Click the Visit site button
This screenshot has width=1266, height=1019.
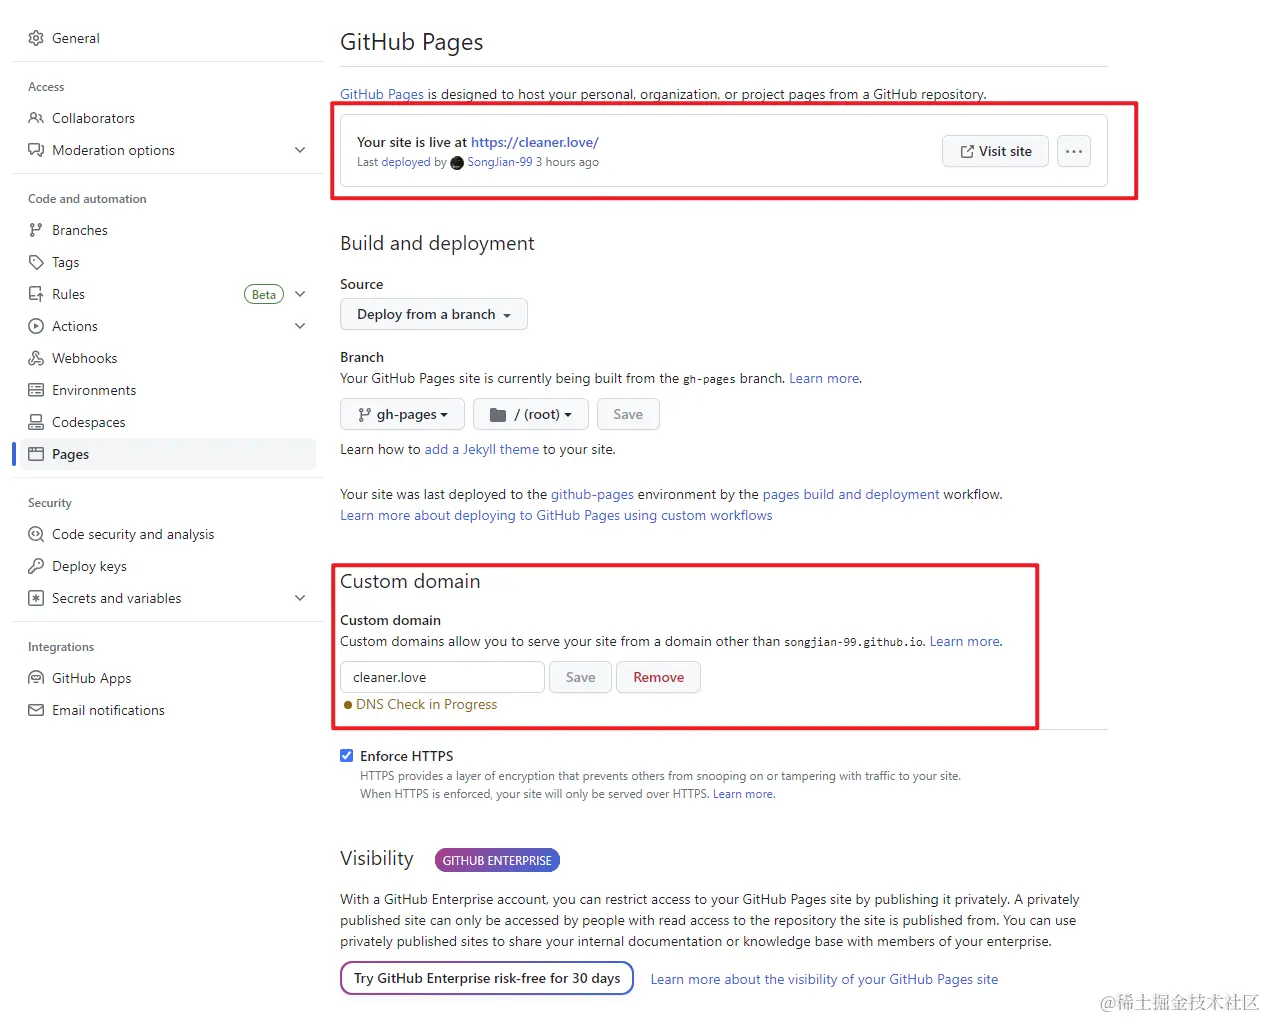(995, 151)
